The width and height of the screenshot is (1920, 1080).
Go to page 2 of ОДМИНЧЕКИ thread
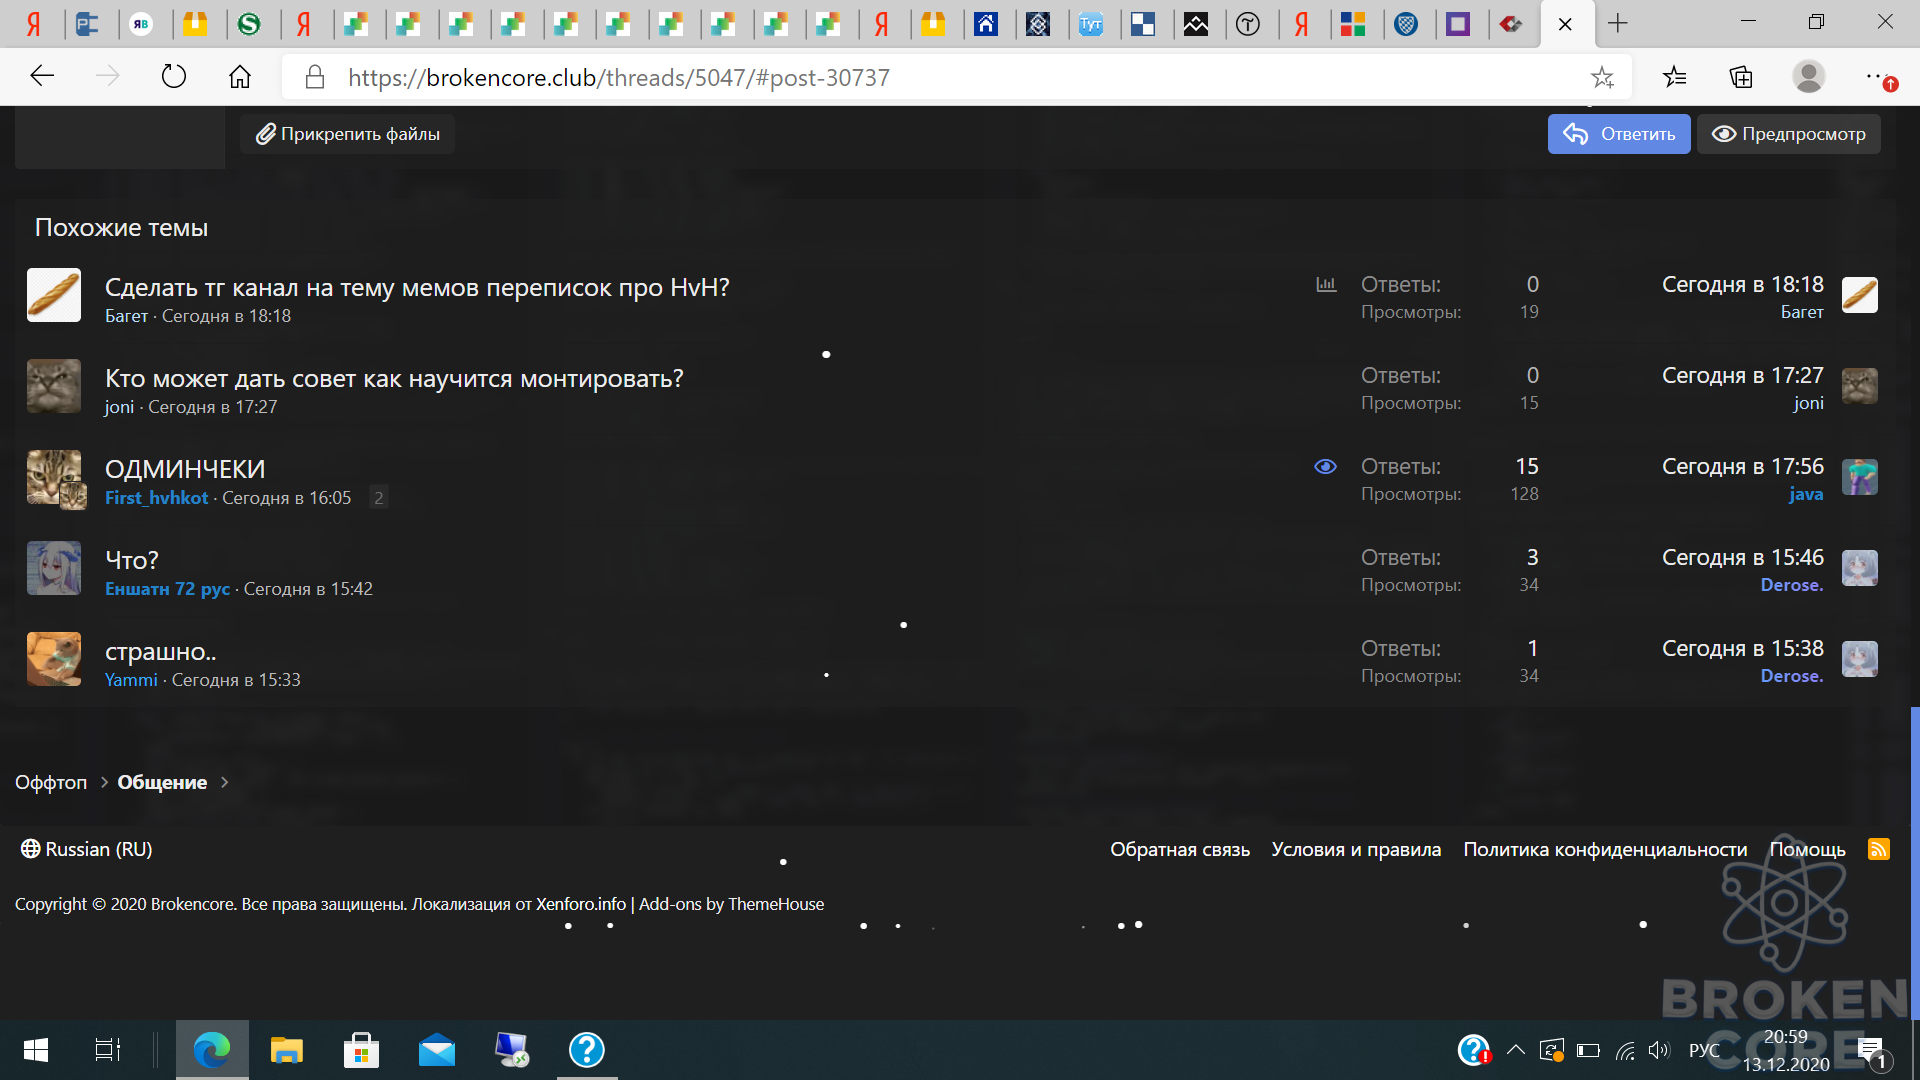pos(378,497)
